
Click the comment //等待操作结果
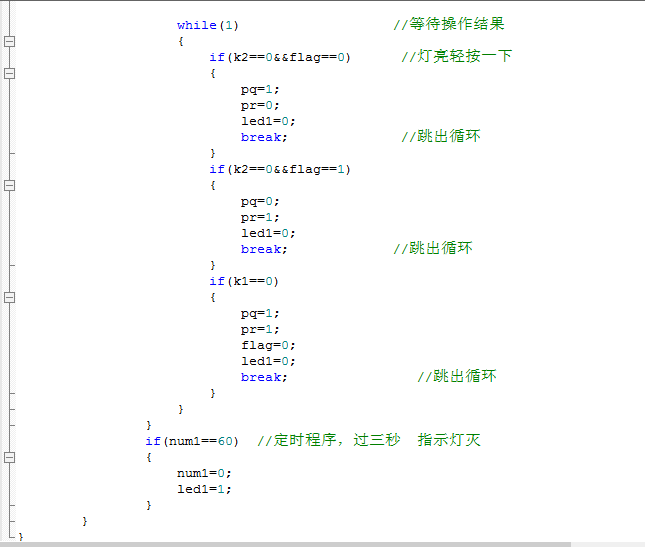pyautogui.click(x=449, y=24)
